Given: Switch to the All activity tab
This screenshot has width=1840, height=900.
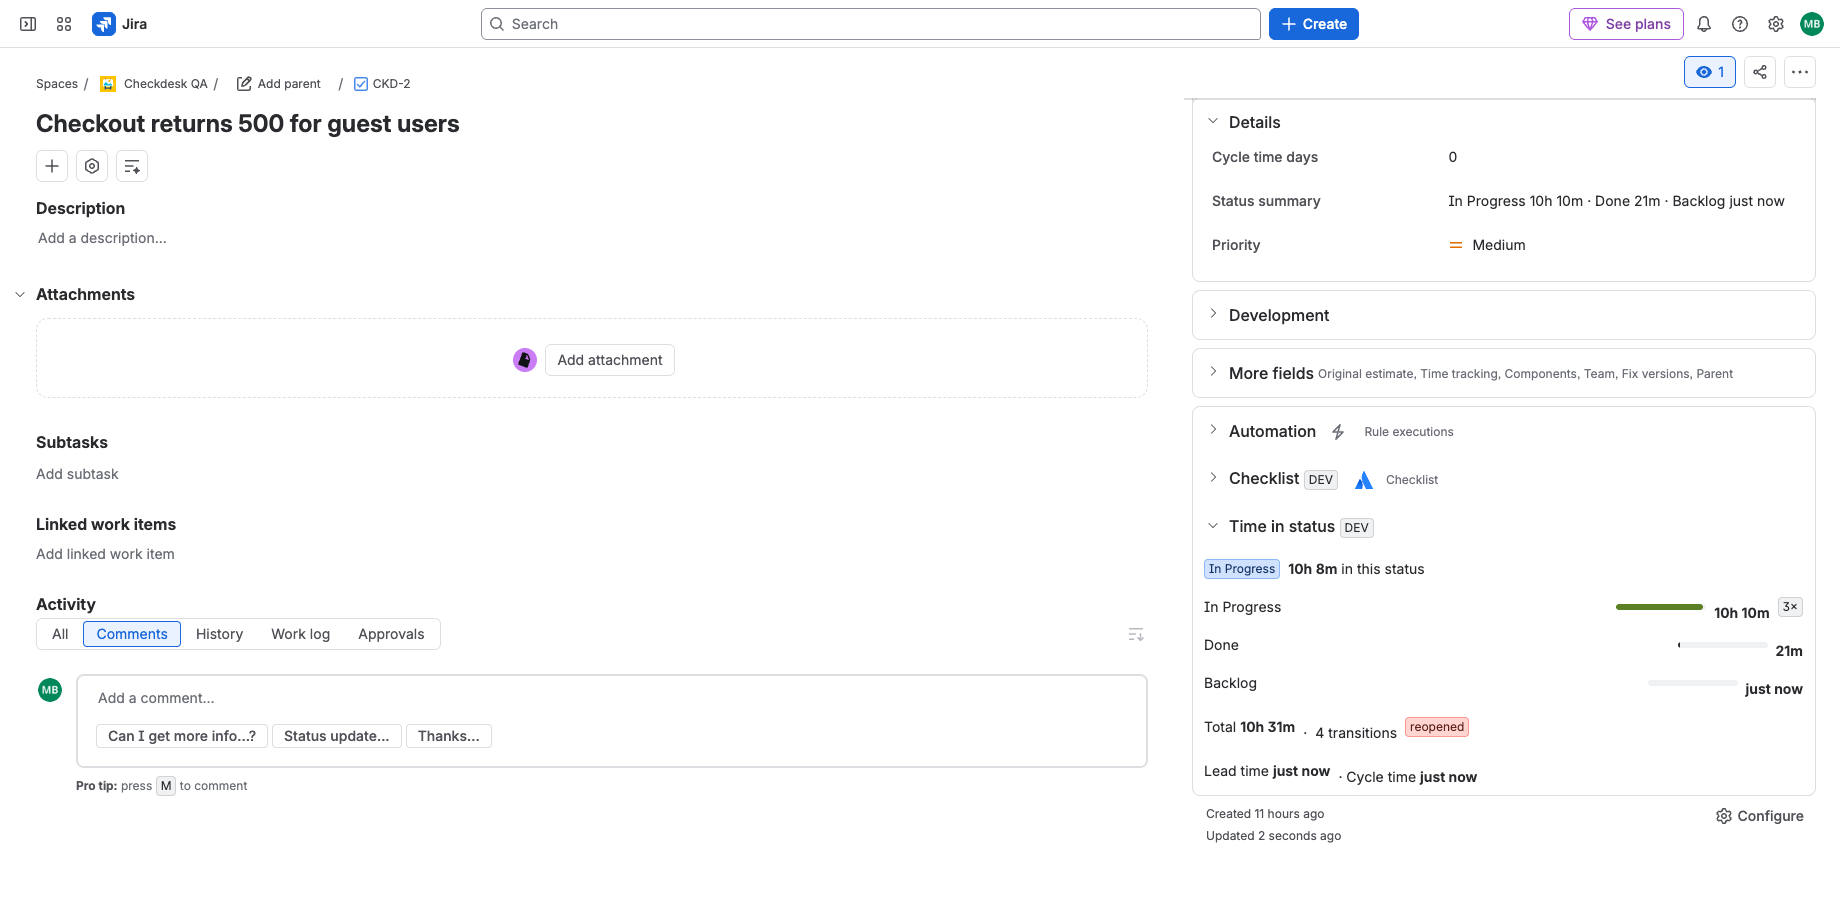Looking at the screenshot, I should coord(60,634).
